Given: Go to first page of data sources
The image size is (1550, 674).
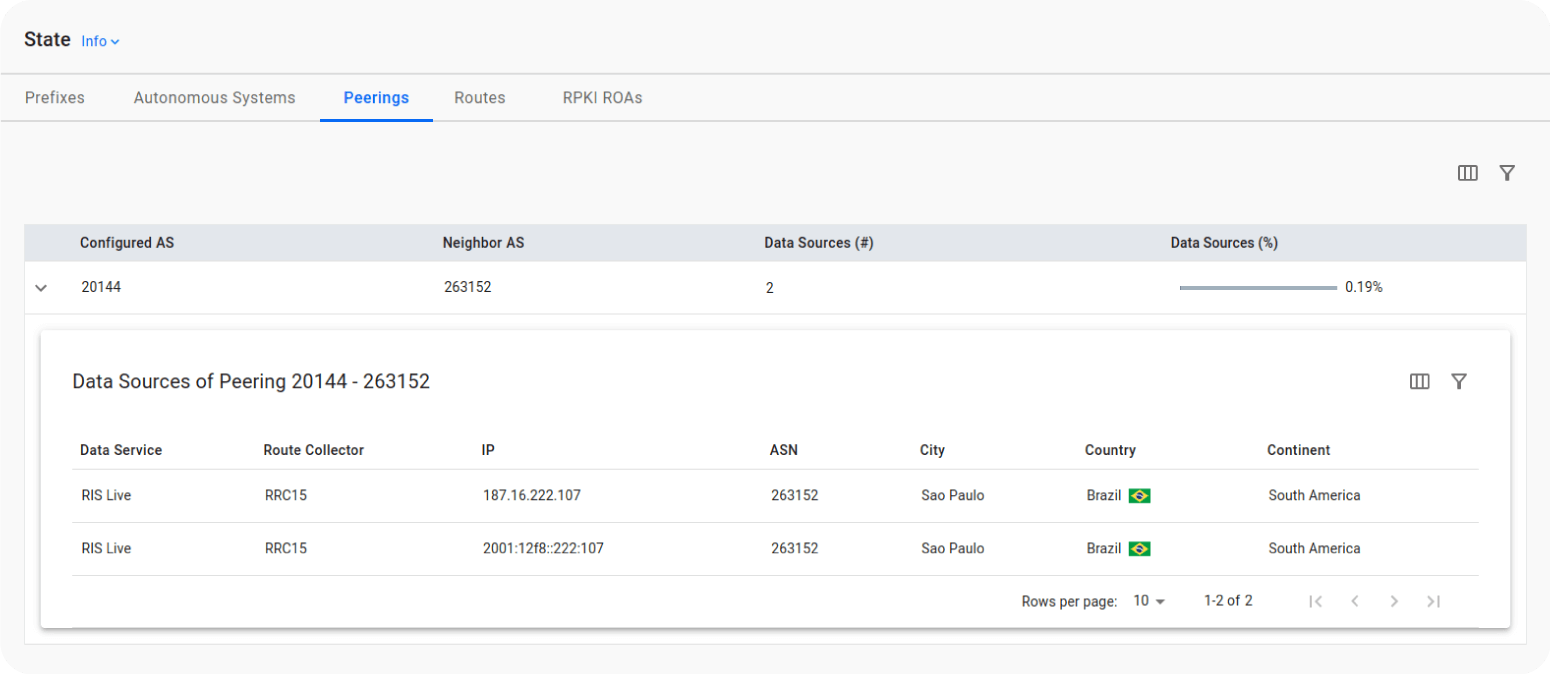Looking at the screenshot, I should [1316, 601].
